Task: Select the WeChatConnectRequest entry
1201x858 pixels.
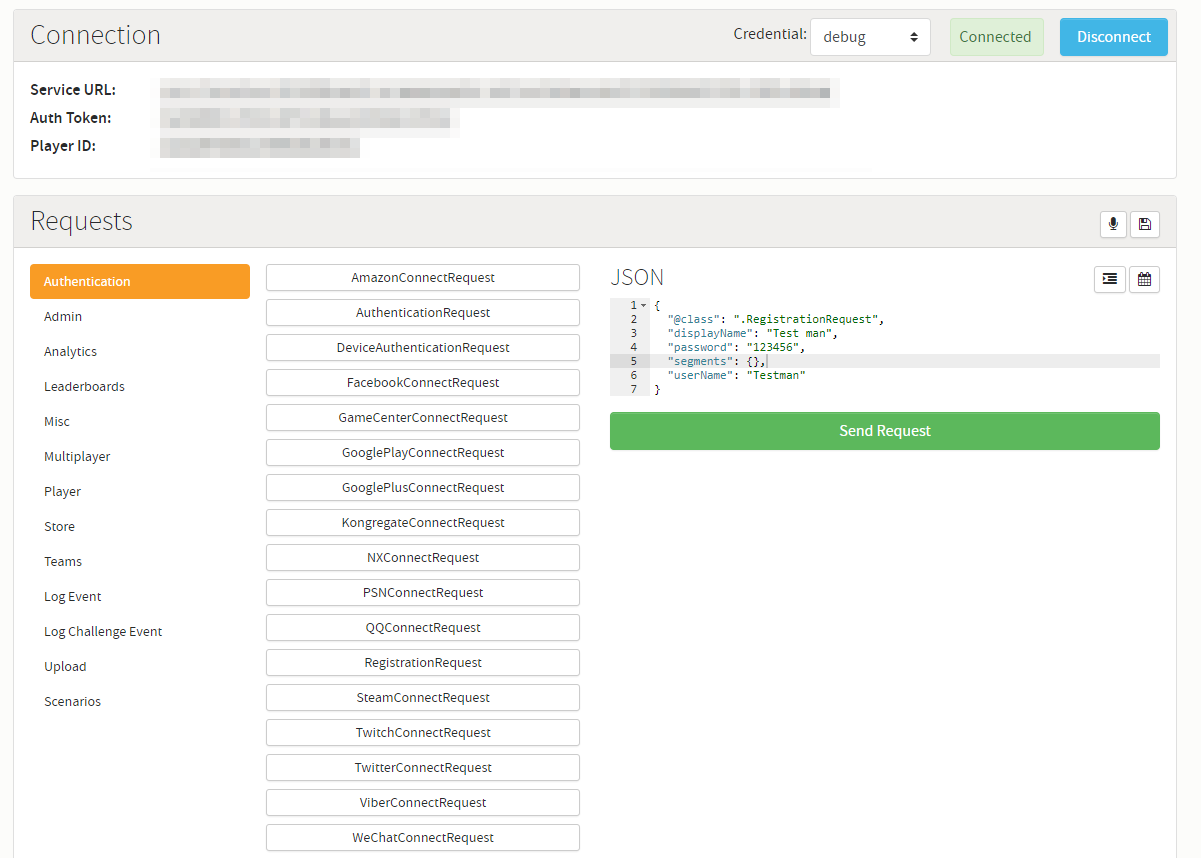Action: pos(423,838)
